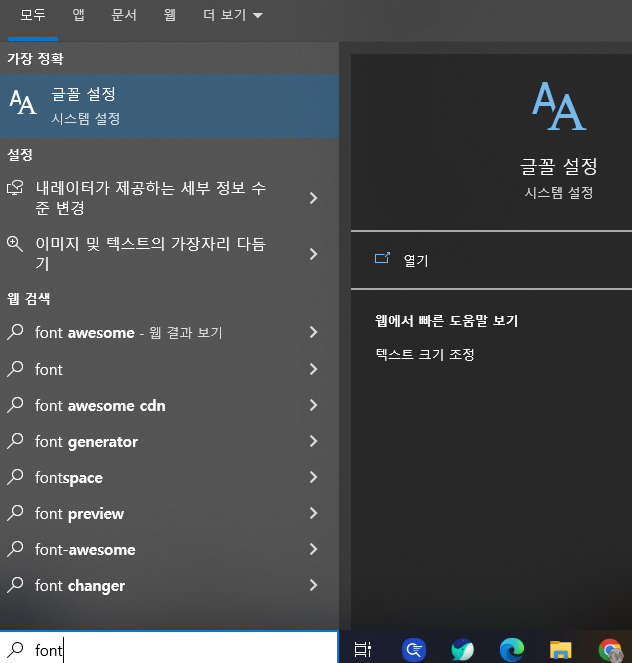Expand the 더 보기 dropdown
The height and width of the screenshot is (663, 632).
(233, 16)
